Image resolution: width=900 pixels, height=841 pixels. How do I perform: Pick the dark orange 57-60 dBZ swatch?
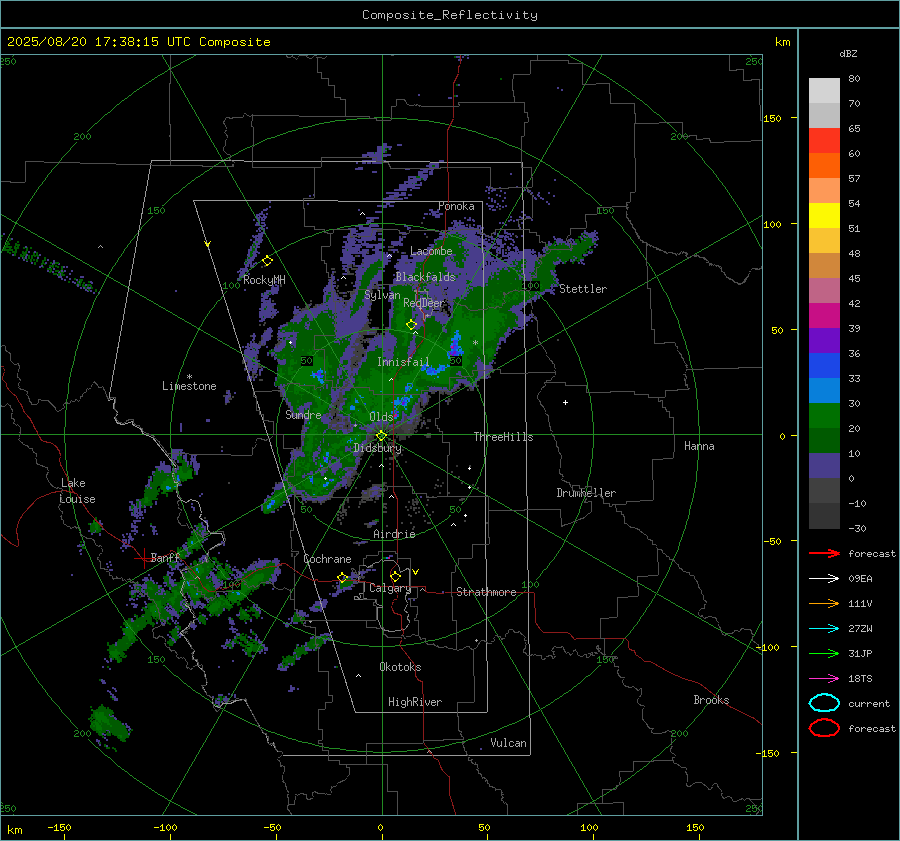point(824,165)
